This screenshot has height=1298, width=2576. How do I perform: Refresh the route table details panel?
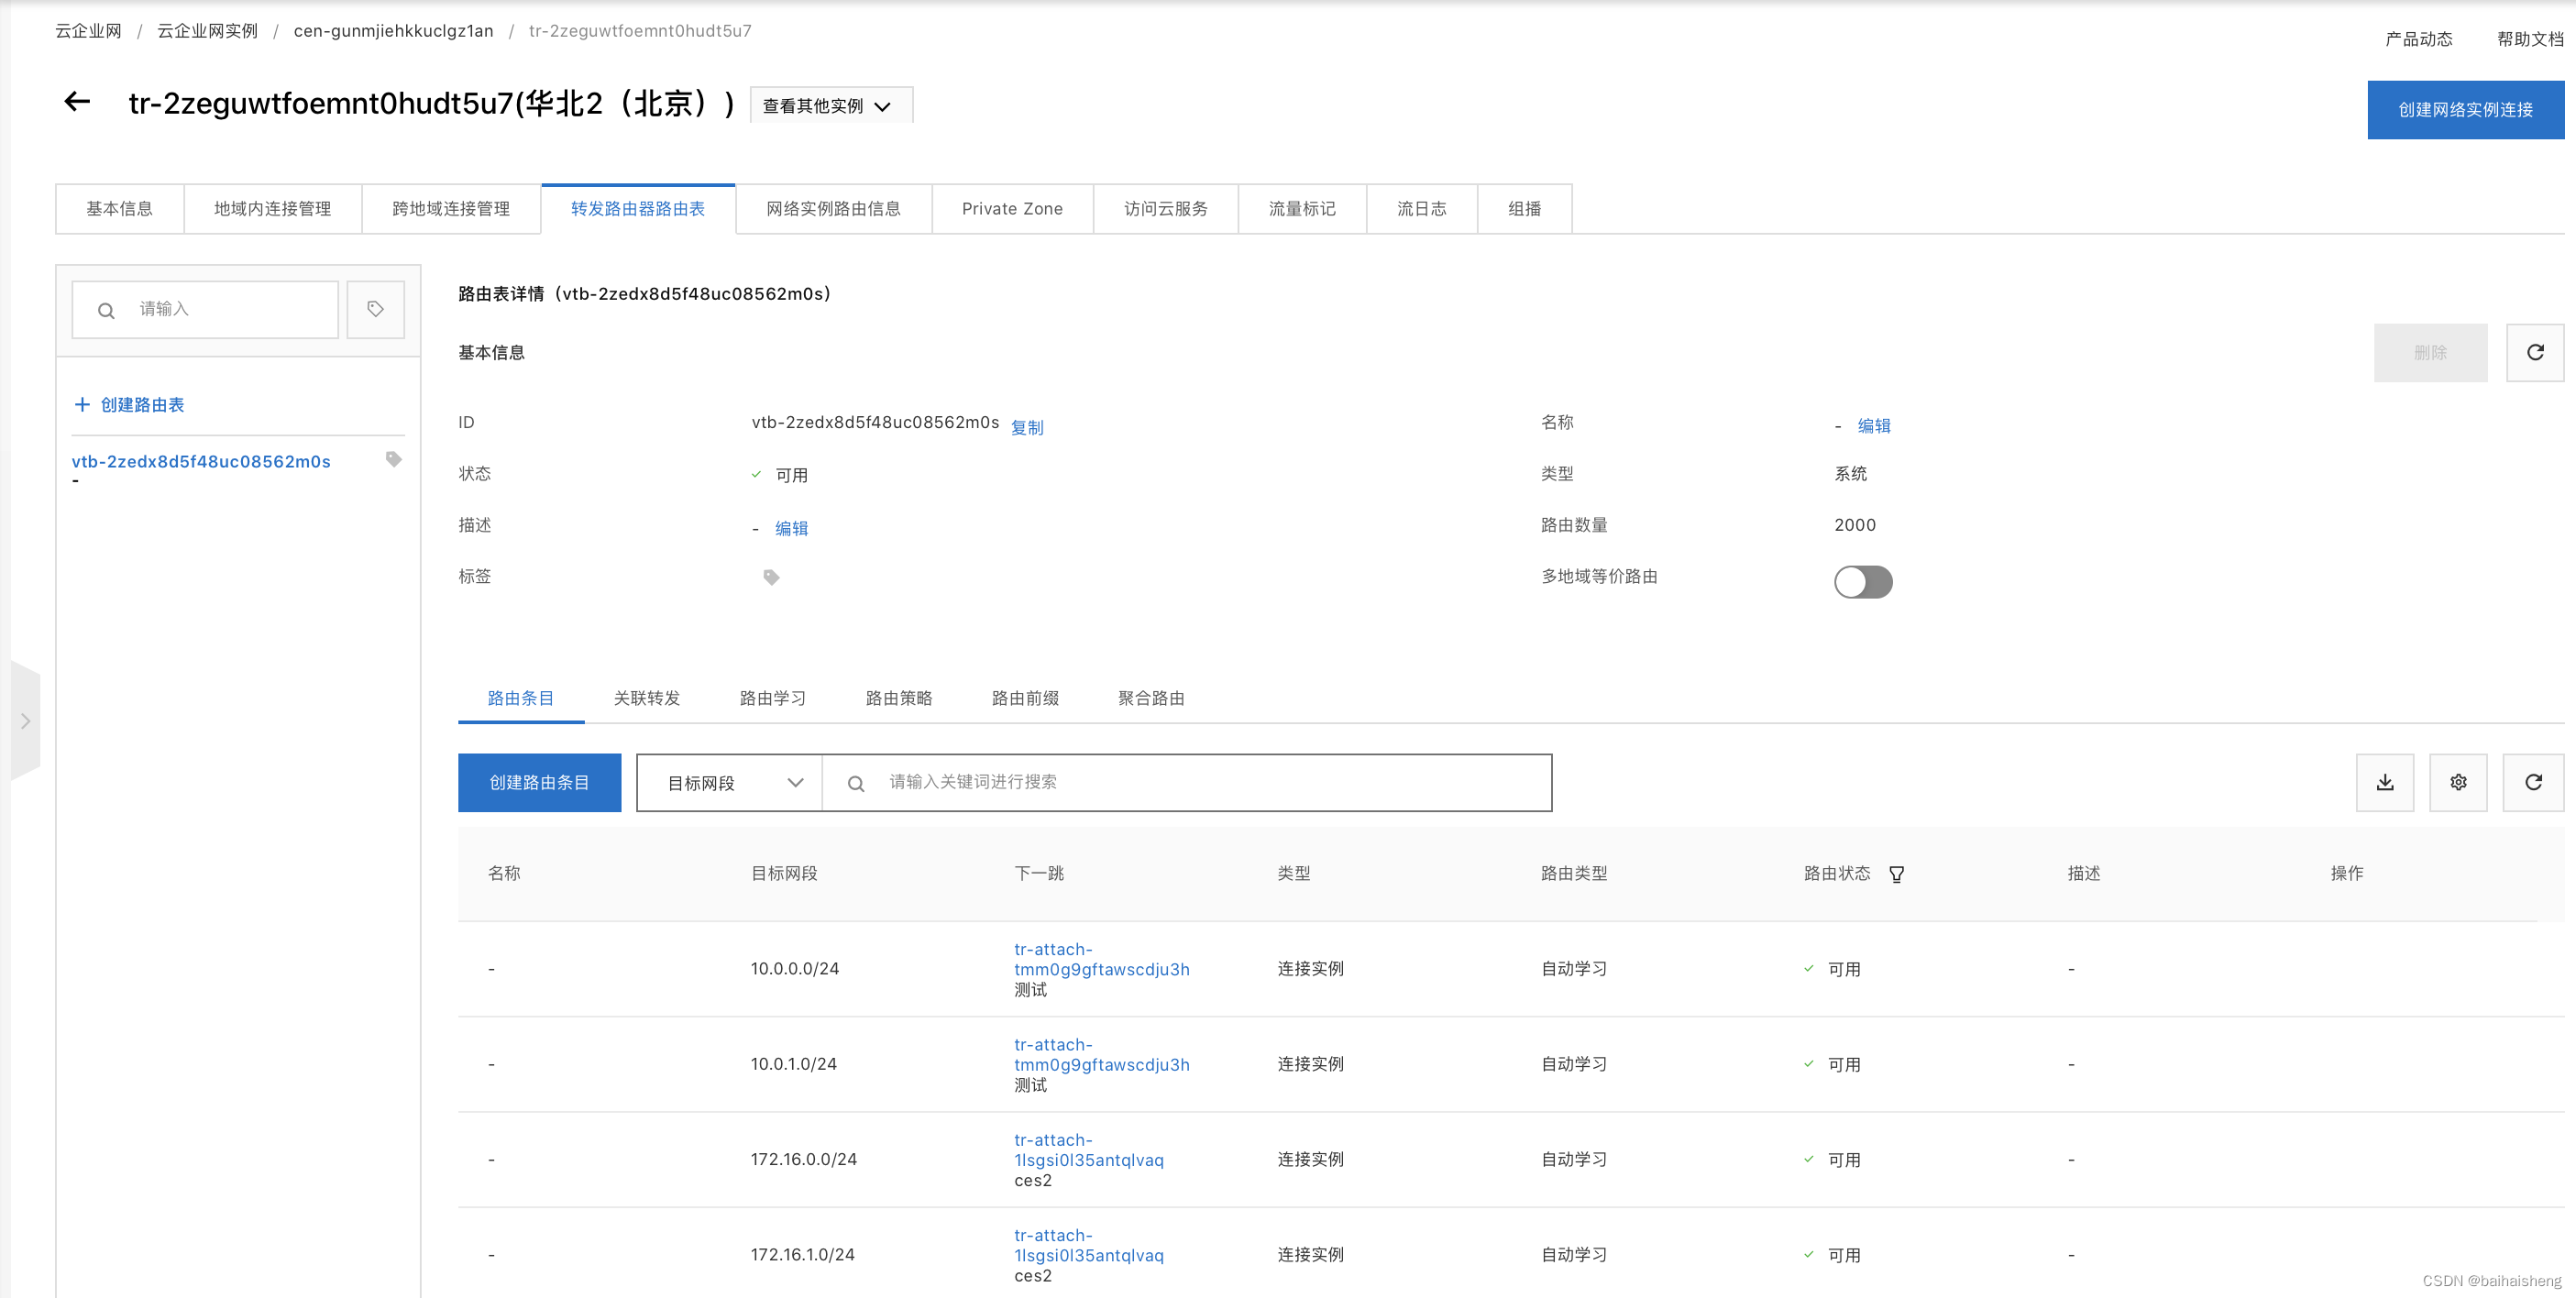(2535, 352)
